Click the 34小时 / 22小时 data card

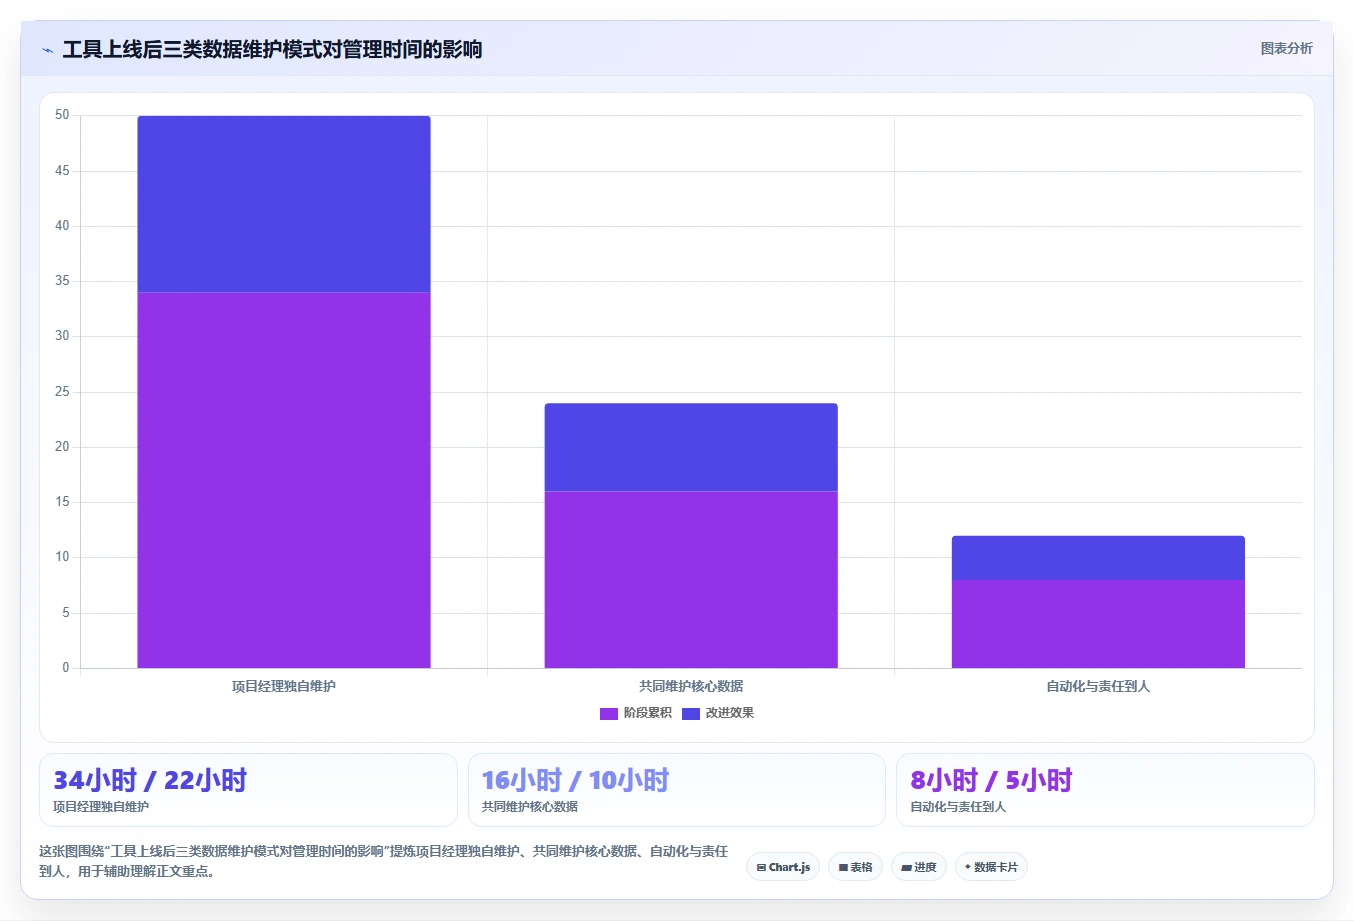point(248,790)
